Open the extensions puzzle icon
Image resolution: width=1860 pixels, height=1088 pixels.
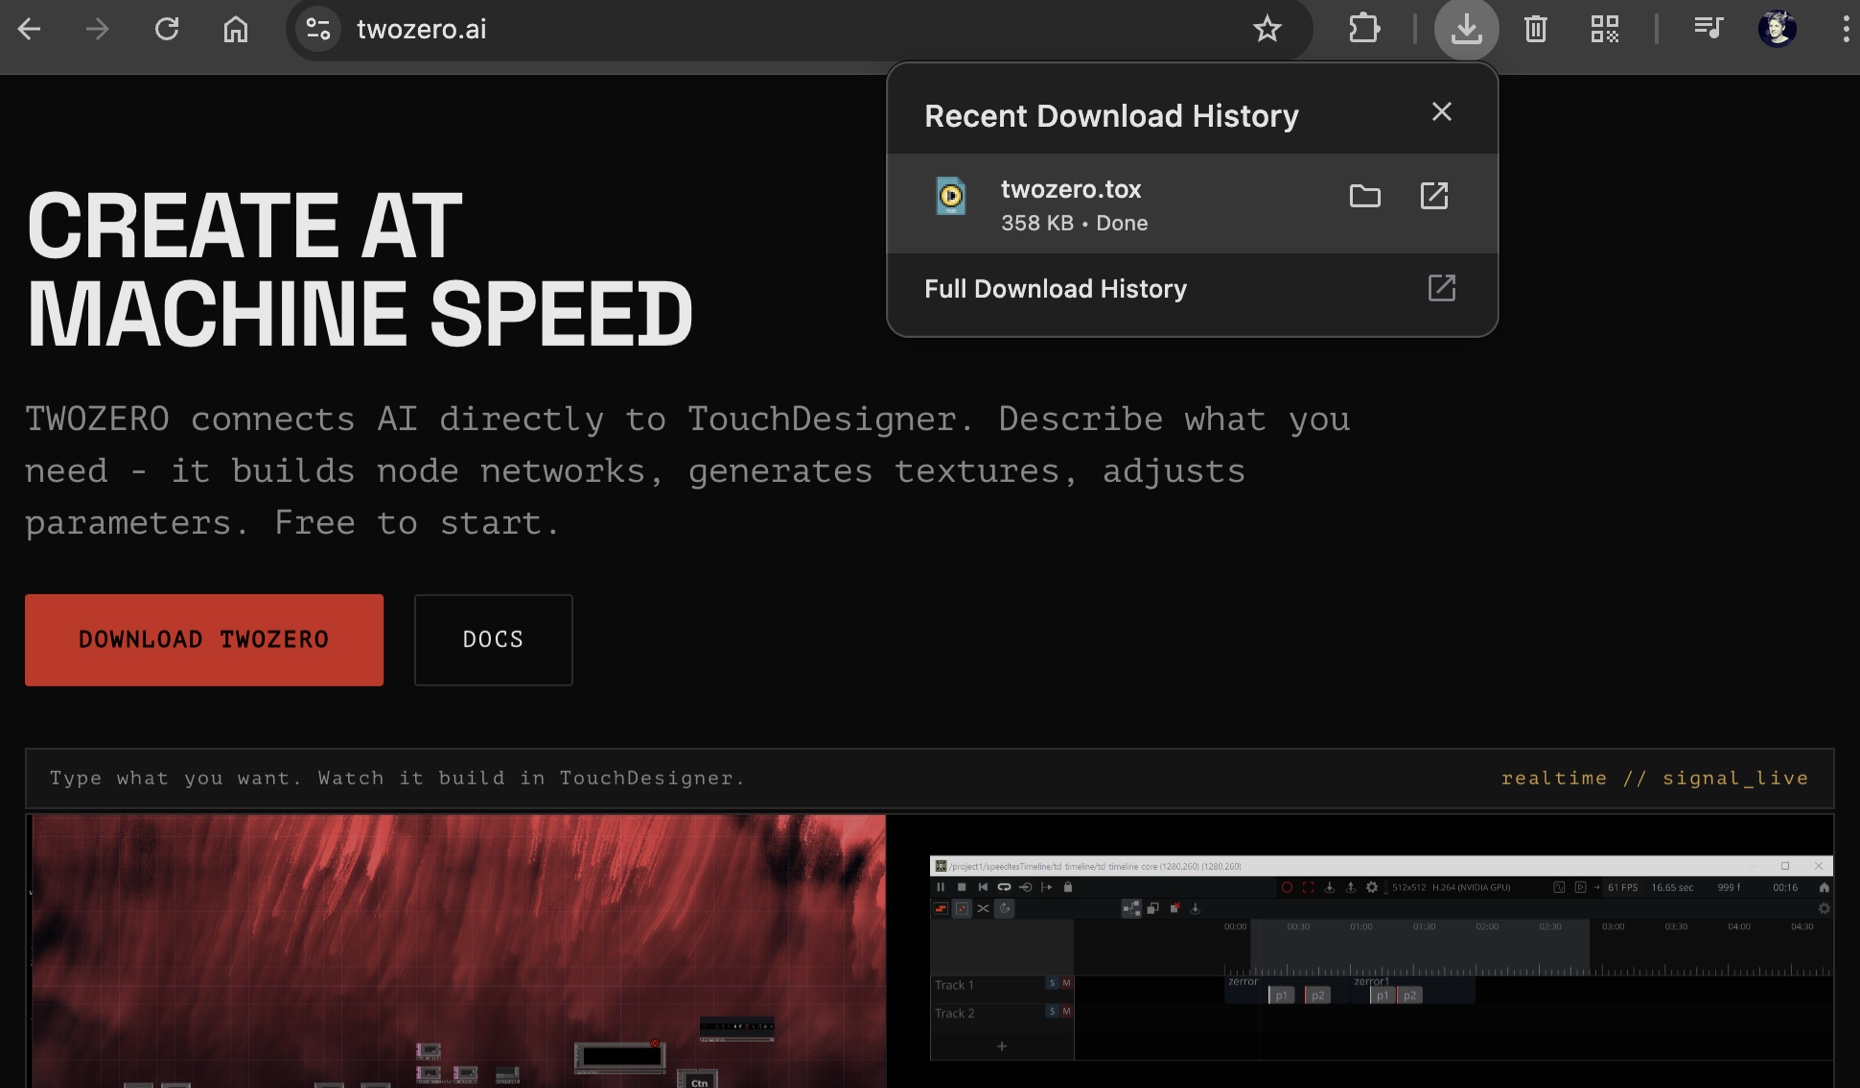coord(1363,29)
